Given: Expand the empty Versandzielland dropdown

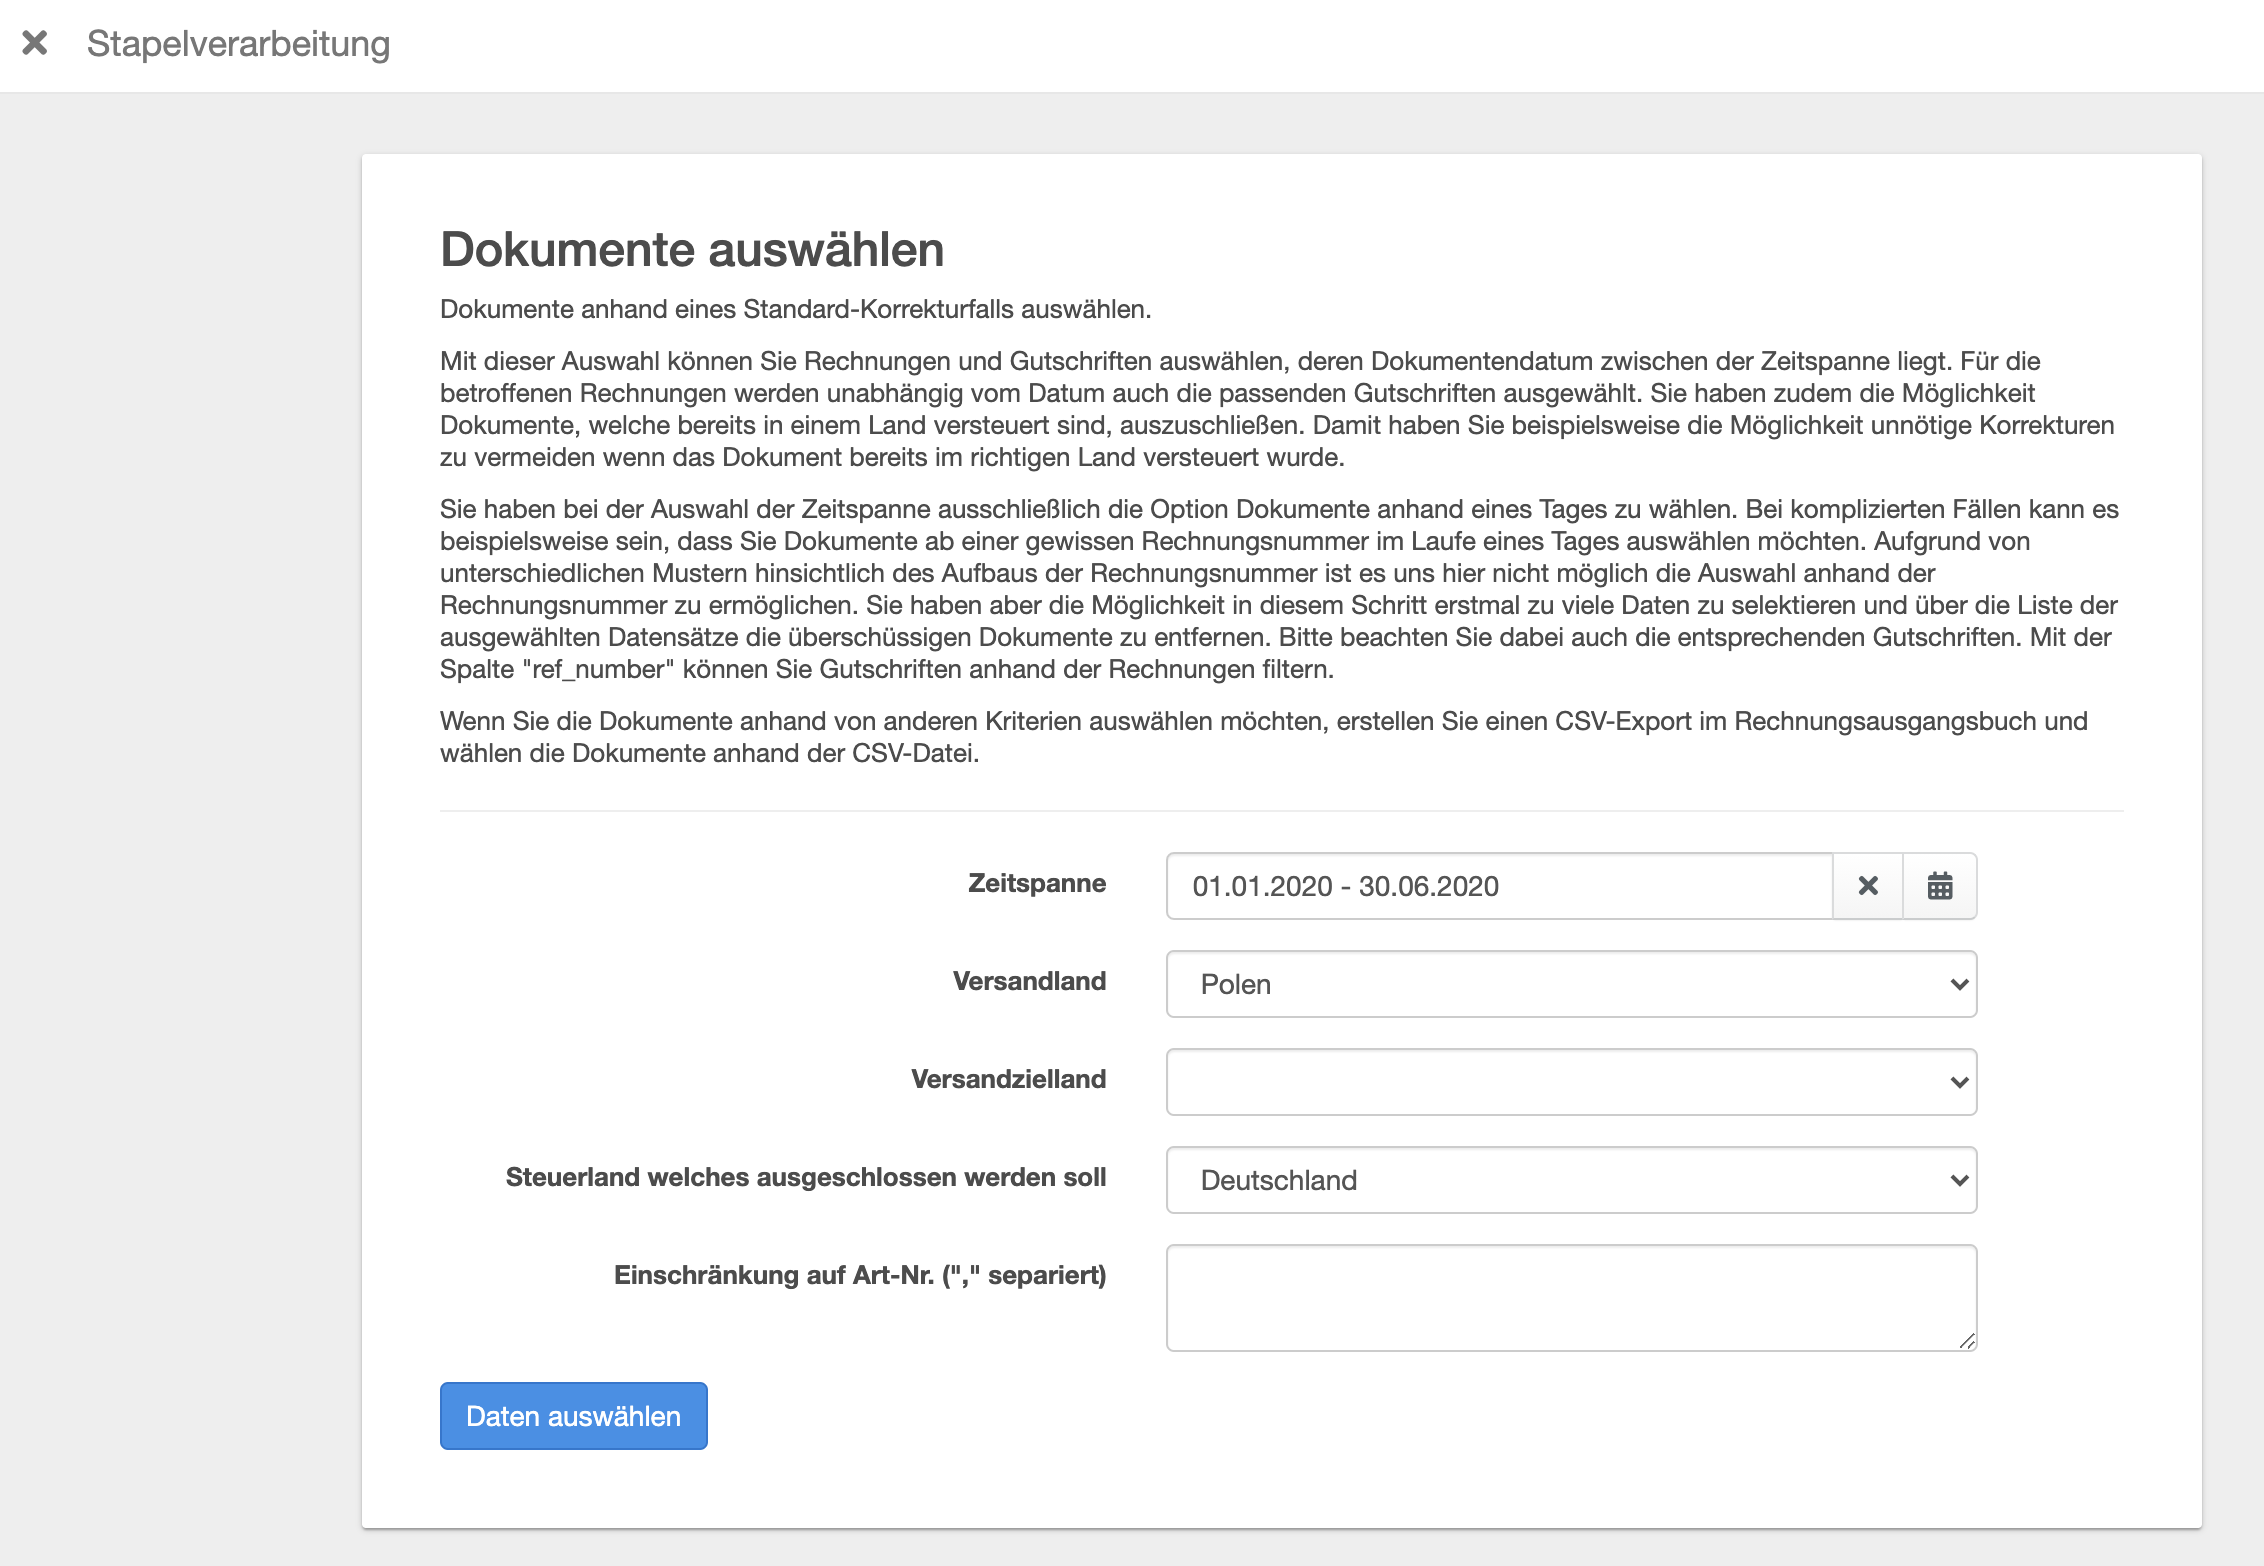Looking at the screenshot, I should point(1570,1082).
